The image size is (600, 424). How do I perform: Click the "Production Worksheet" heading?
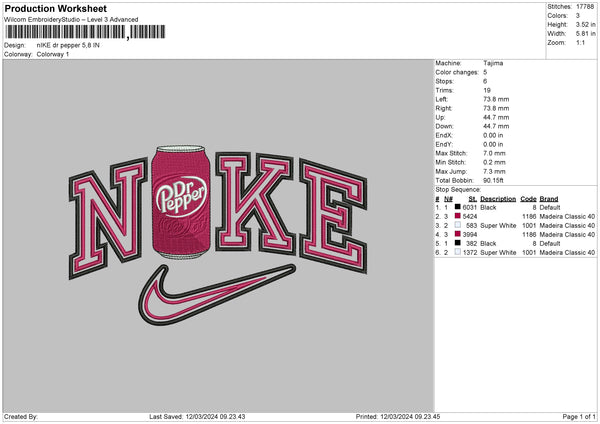[56, 8]
